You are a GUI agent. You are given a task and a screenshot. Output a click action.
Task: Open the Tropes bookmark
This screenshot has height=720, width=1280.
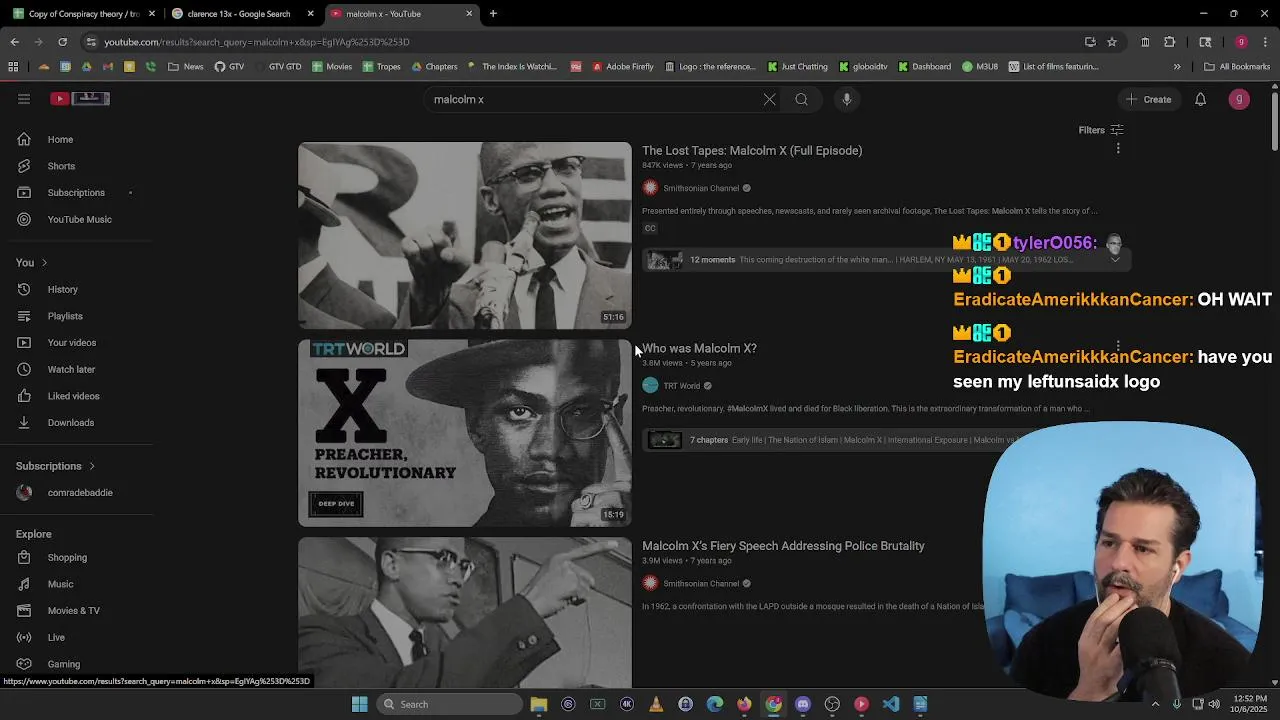[381, 67]
